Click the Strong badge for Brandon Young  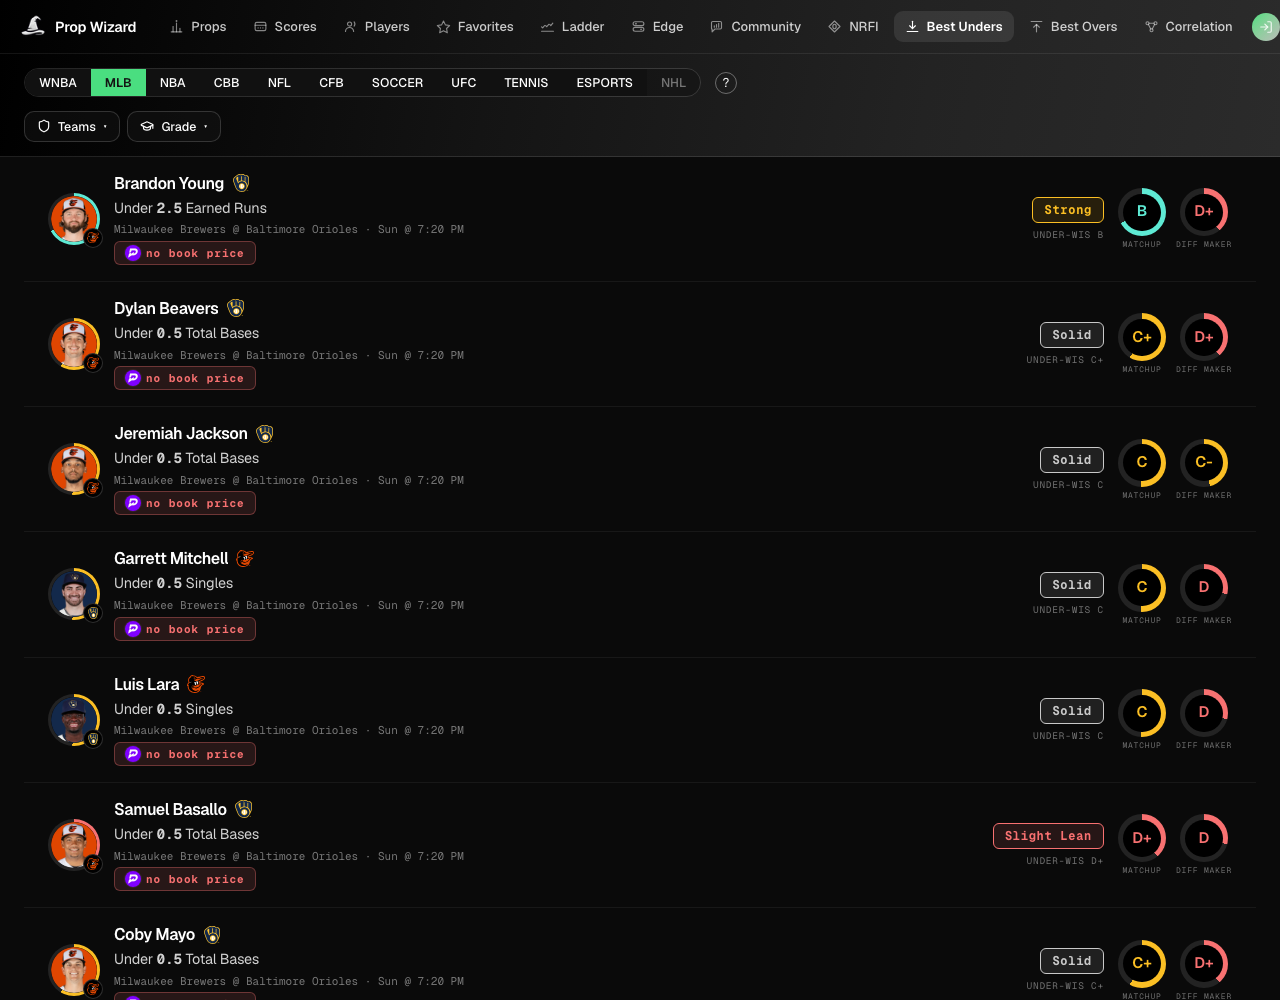point(1068,210)
